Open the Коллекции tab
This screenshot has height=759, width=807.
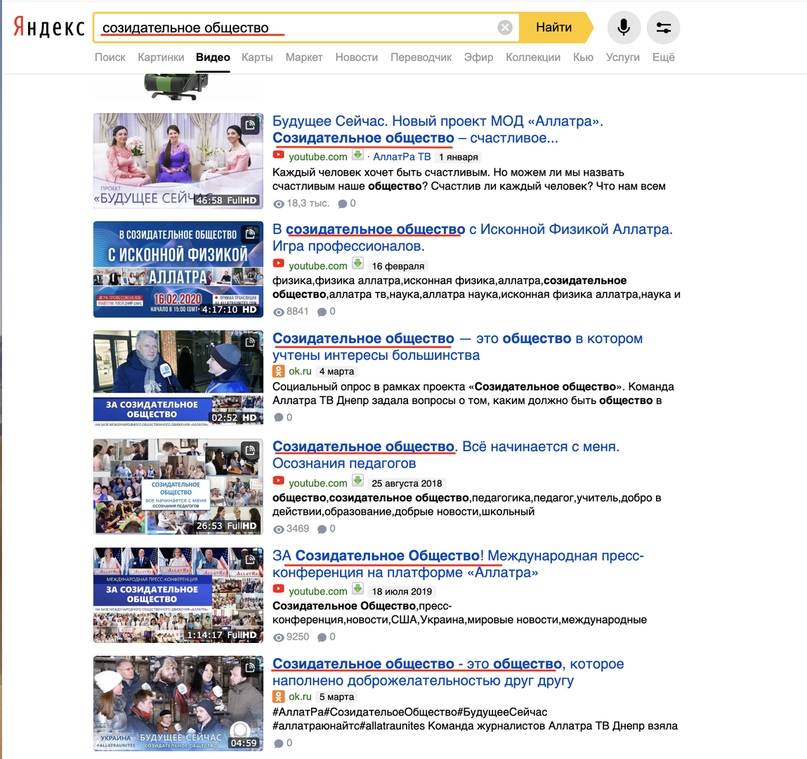pos(533,57)
